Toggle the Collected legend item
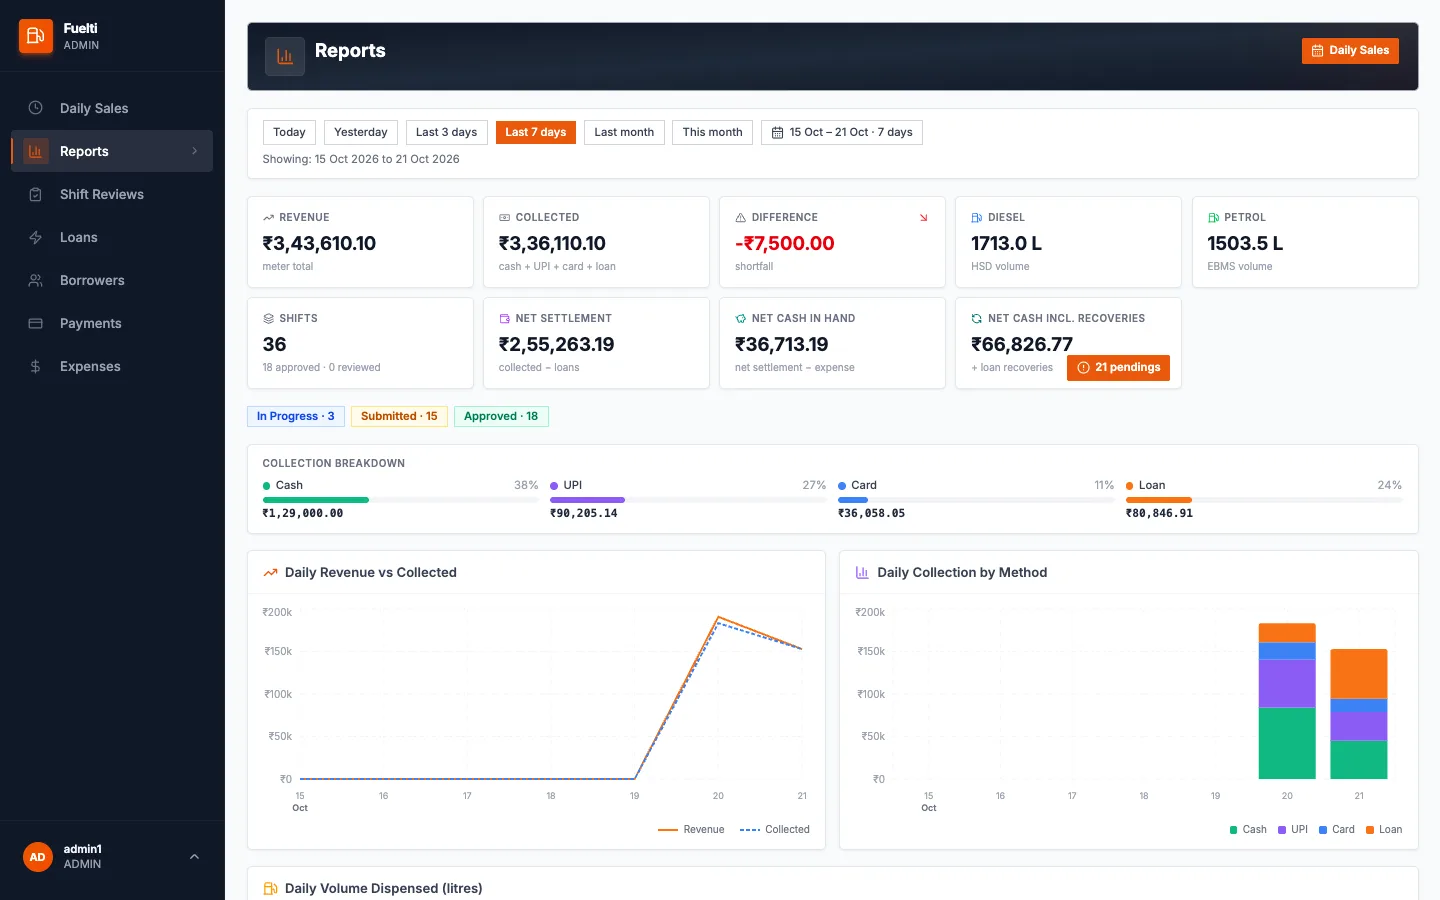Screen dimensions: 1440x900 click(775, 830)
